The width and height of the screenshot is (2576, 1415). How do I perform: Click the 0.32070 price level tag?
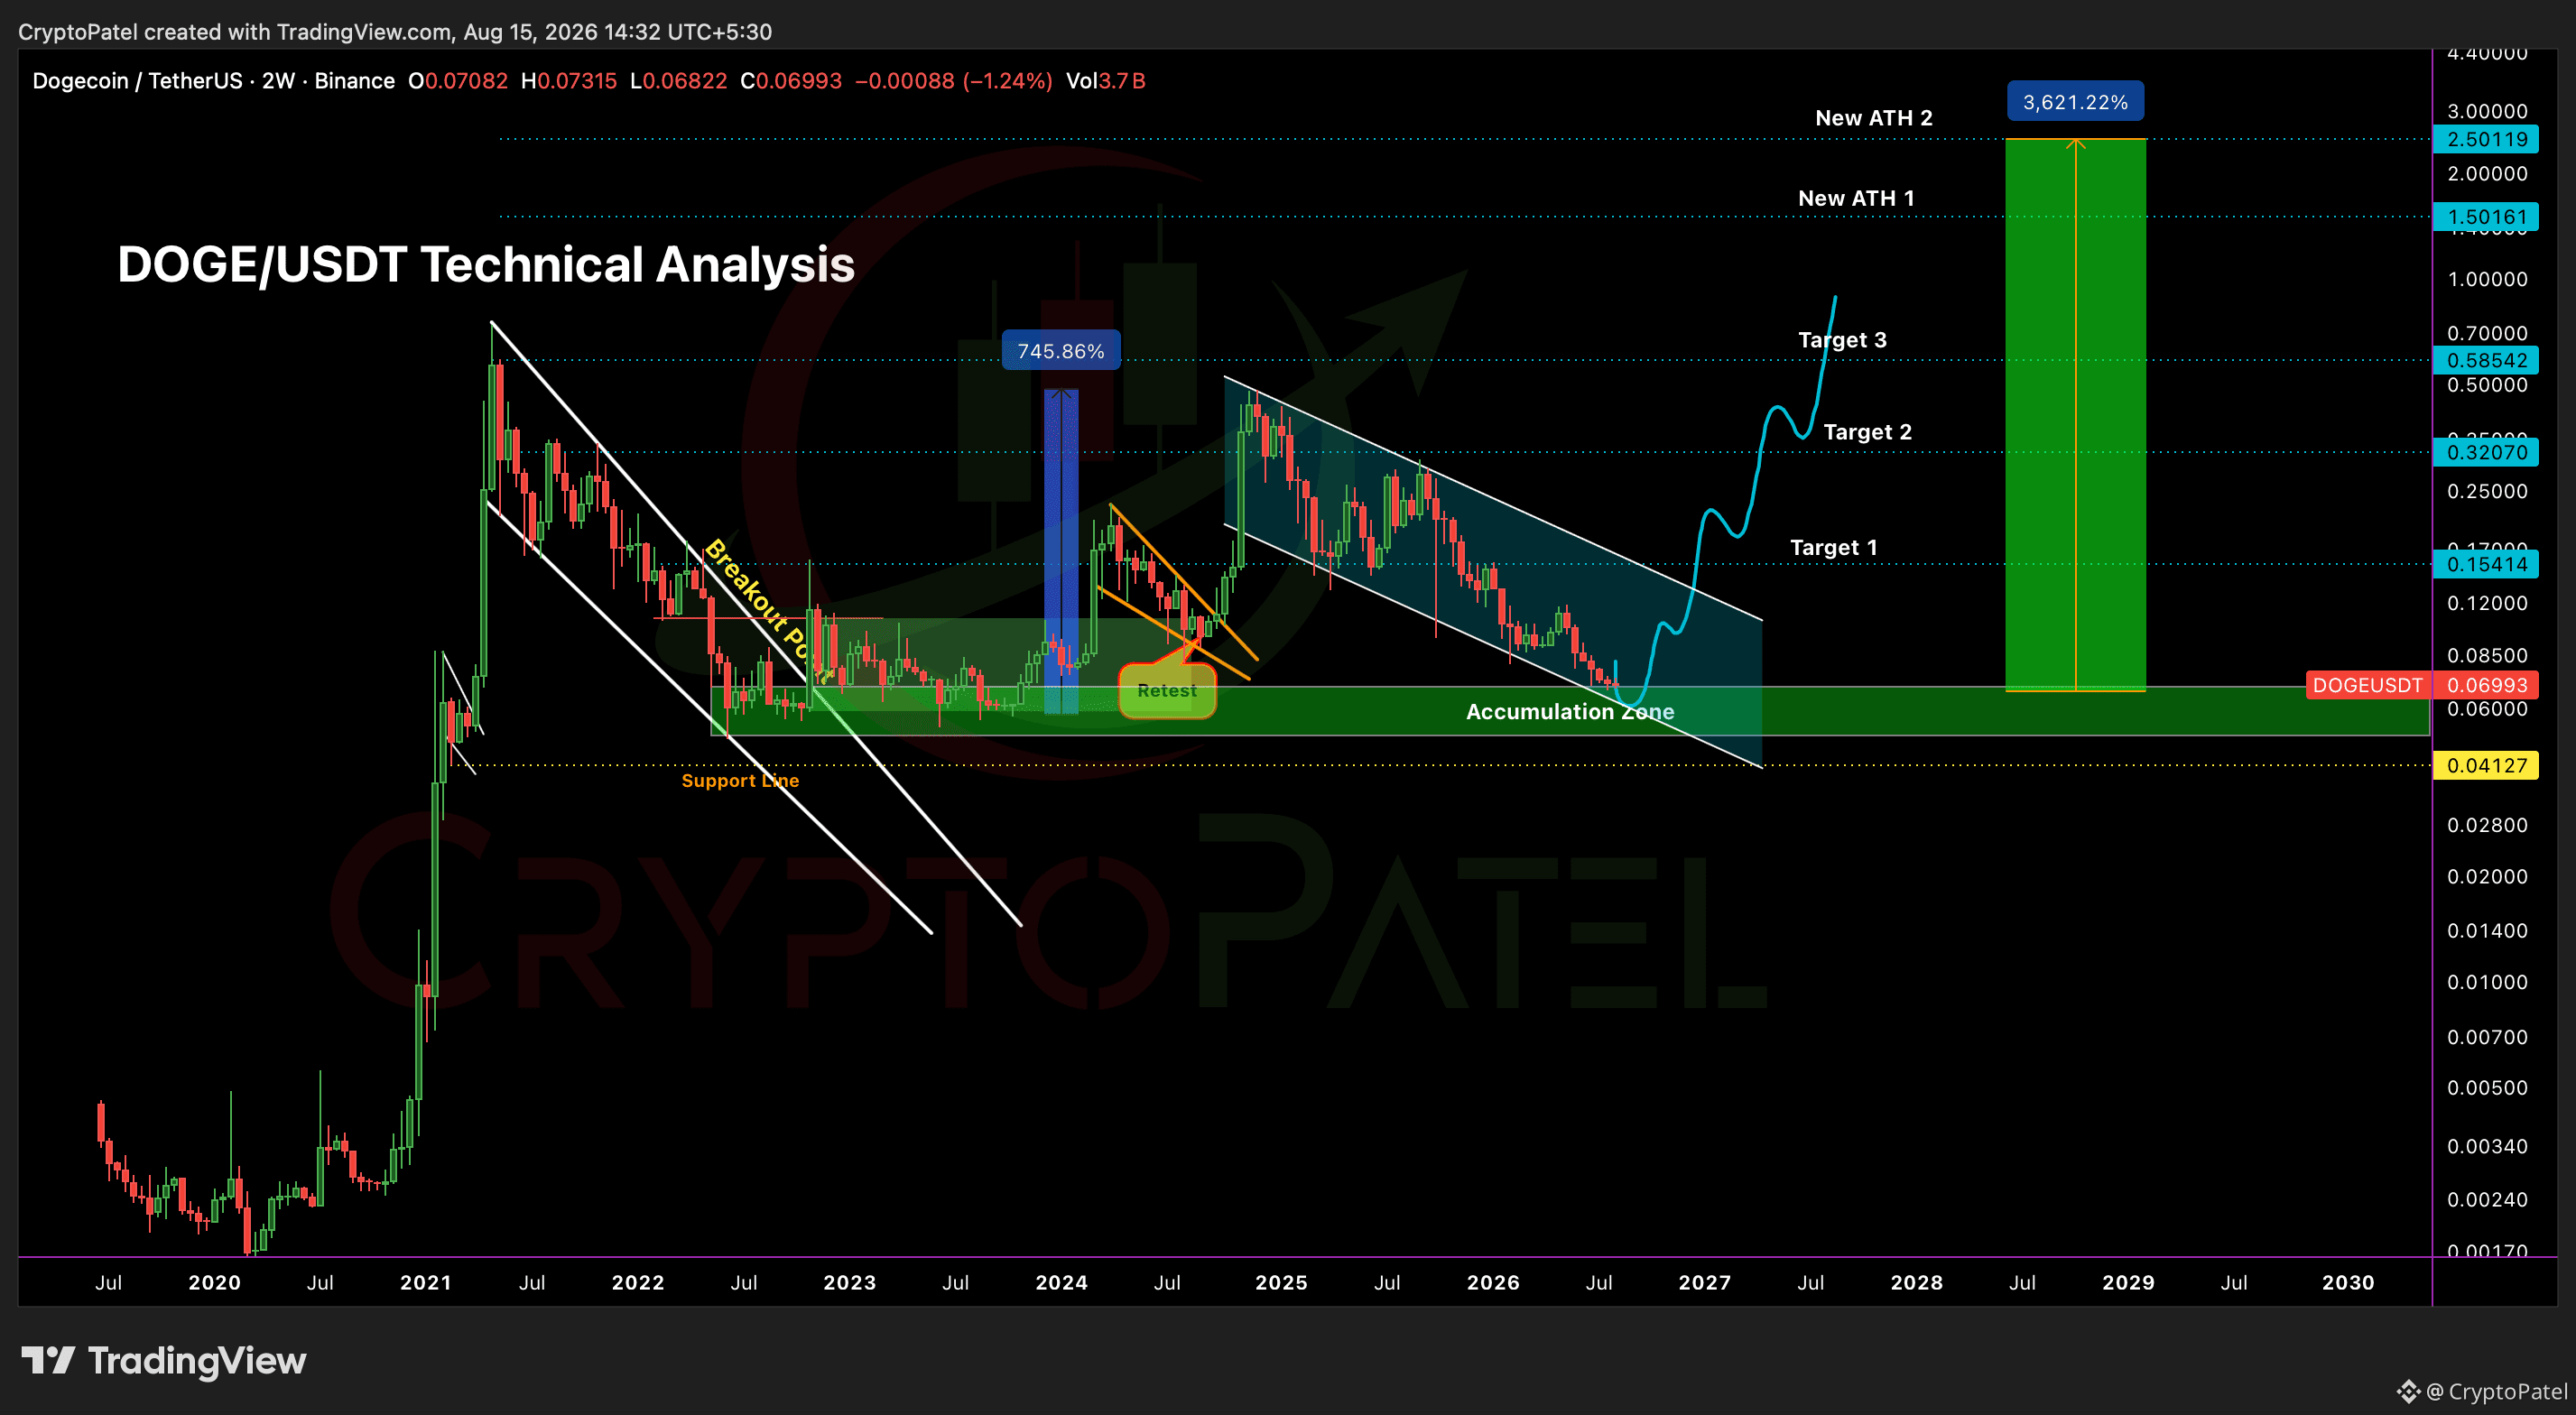(2486, 452)
